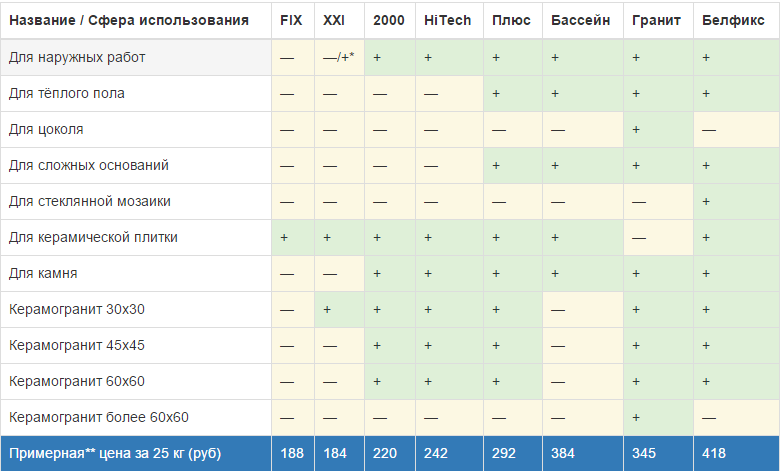Click the 'Для наружных работ' row label
Viewport: 781px width, 471px height.
77,58
